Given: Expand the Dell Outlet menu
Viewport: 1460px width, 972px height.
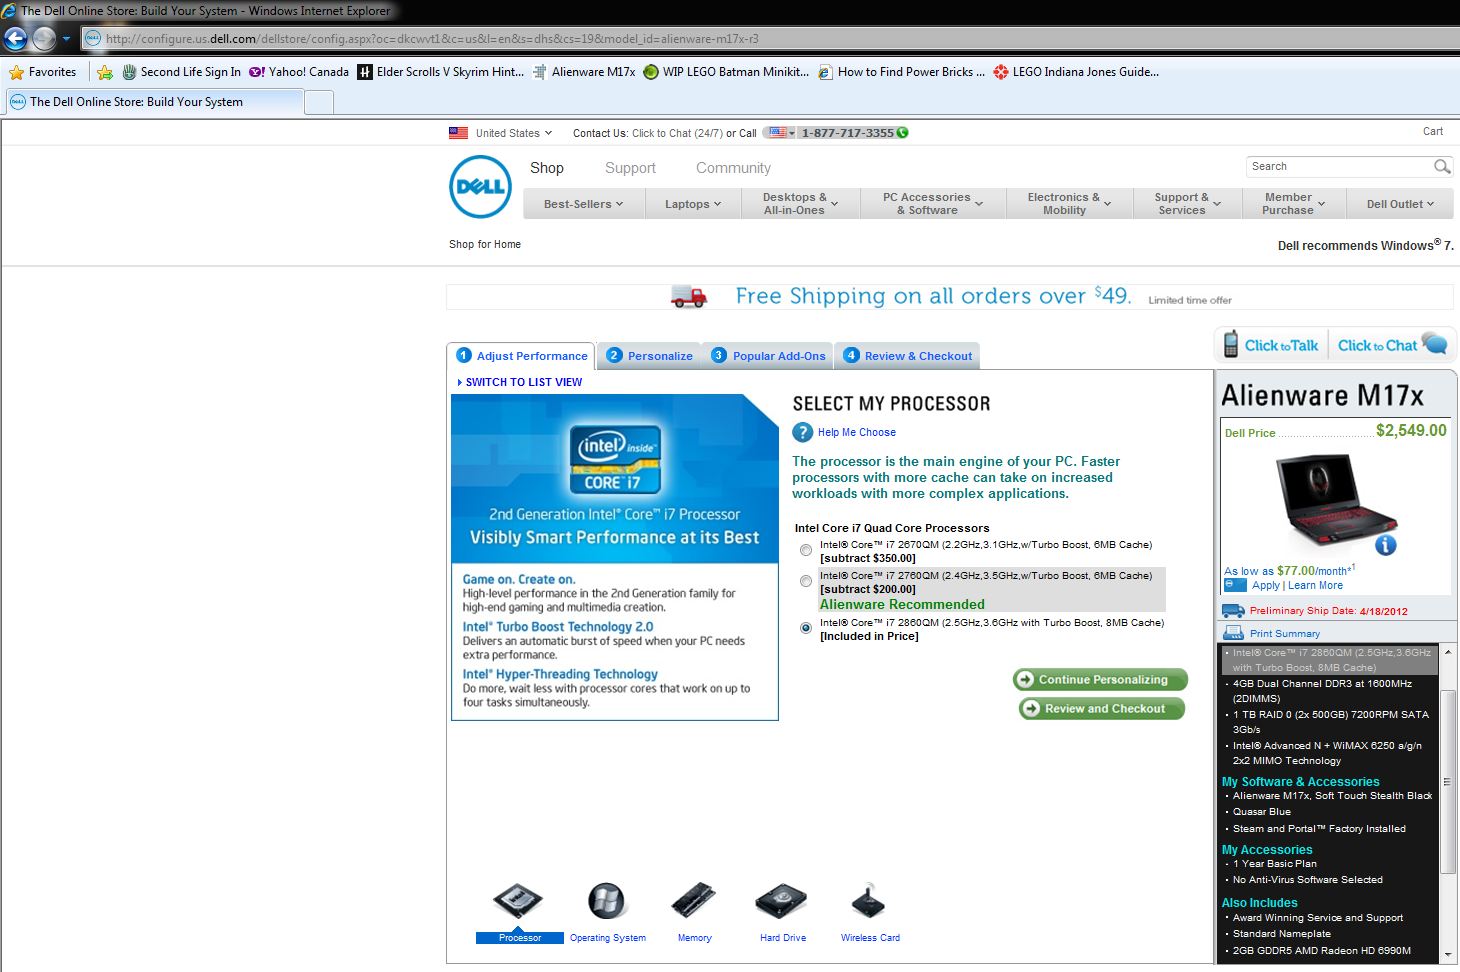Looking at the screenshot, I should click(1400, 204).
